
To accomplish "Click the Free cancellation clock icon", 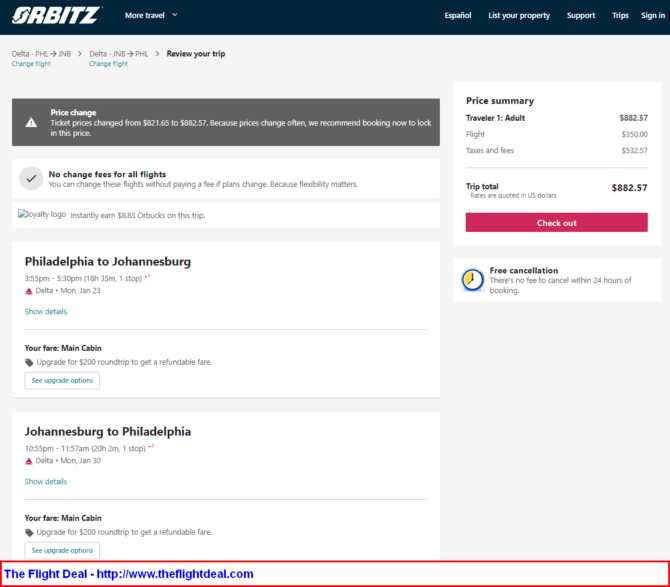I will point(473,280).
